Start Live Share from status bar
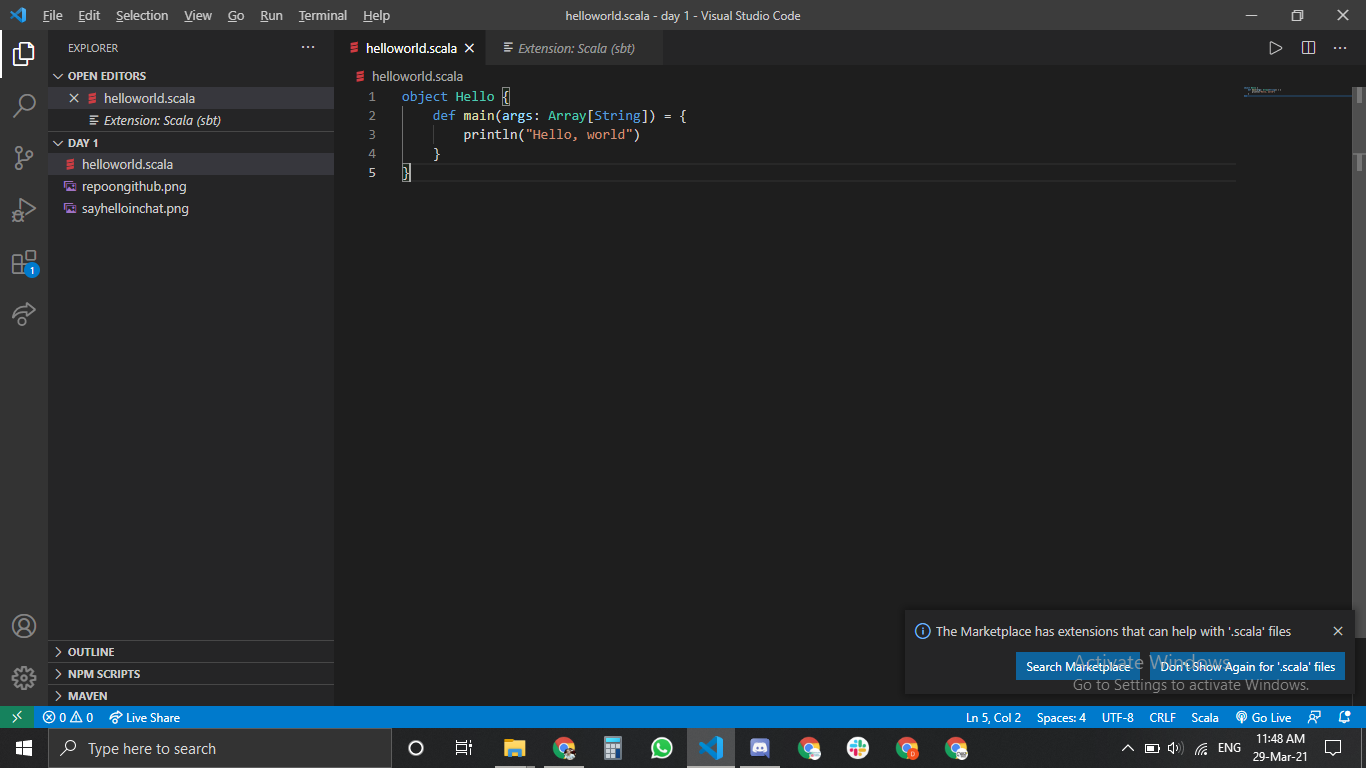The width and height of the screenshot is (1366, 768). point(145,717)
